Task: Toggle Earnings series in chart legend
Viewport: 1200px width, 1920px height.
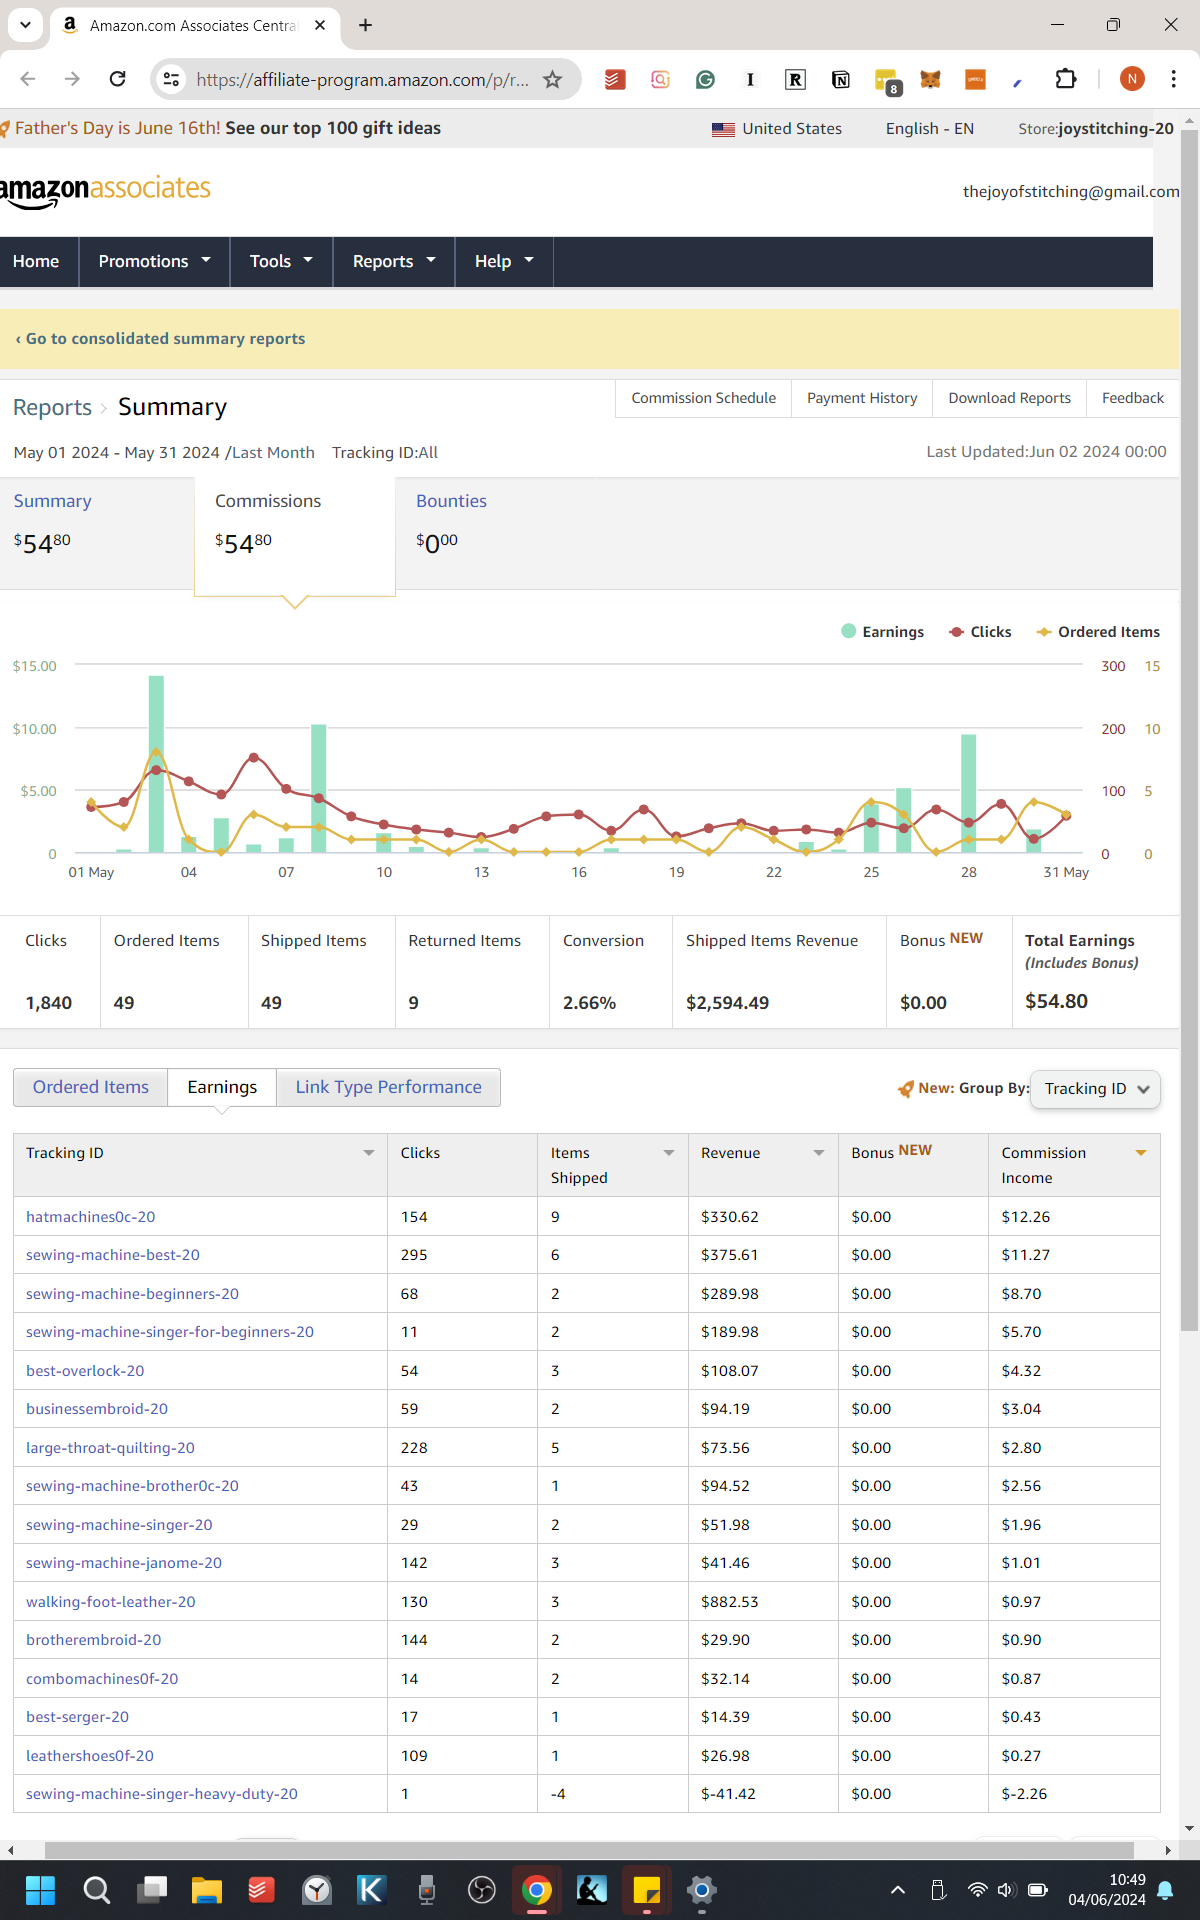Action: (883, 632)
